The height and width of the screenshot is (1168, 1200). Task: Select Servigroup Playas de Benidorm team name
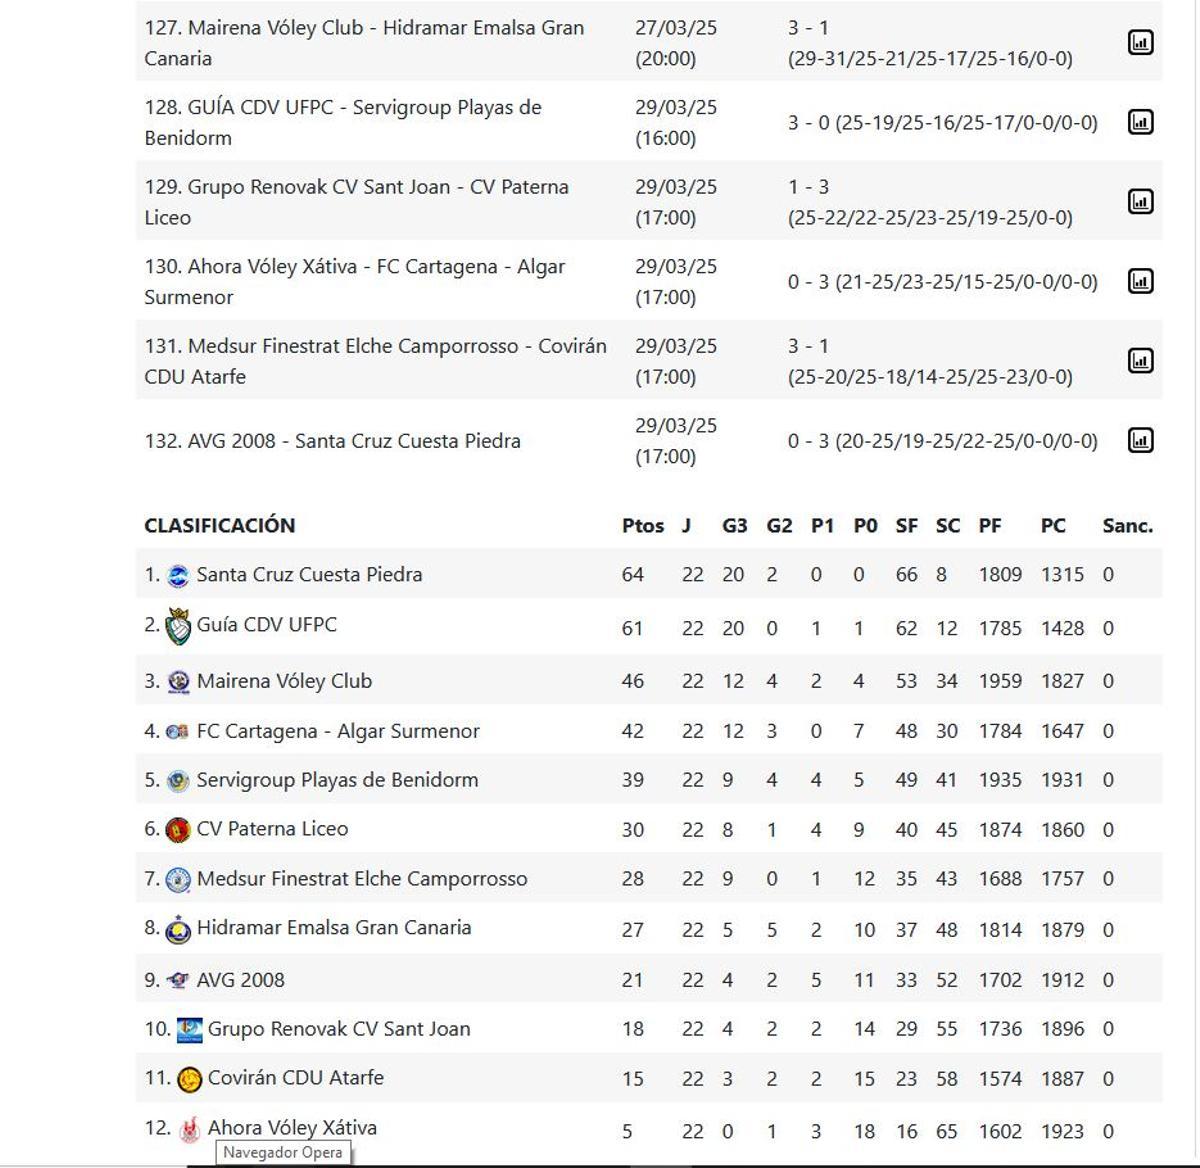coord(340,780)
